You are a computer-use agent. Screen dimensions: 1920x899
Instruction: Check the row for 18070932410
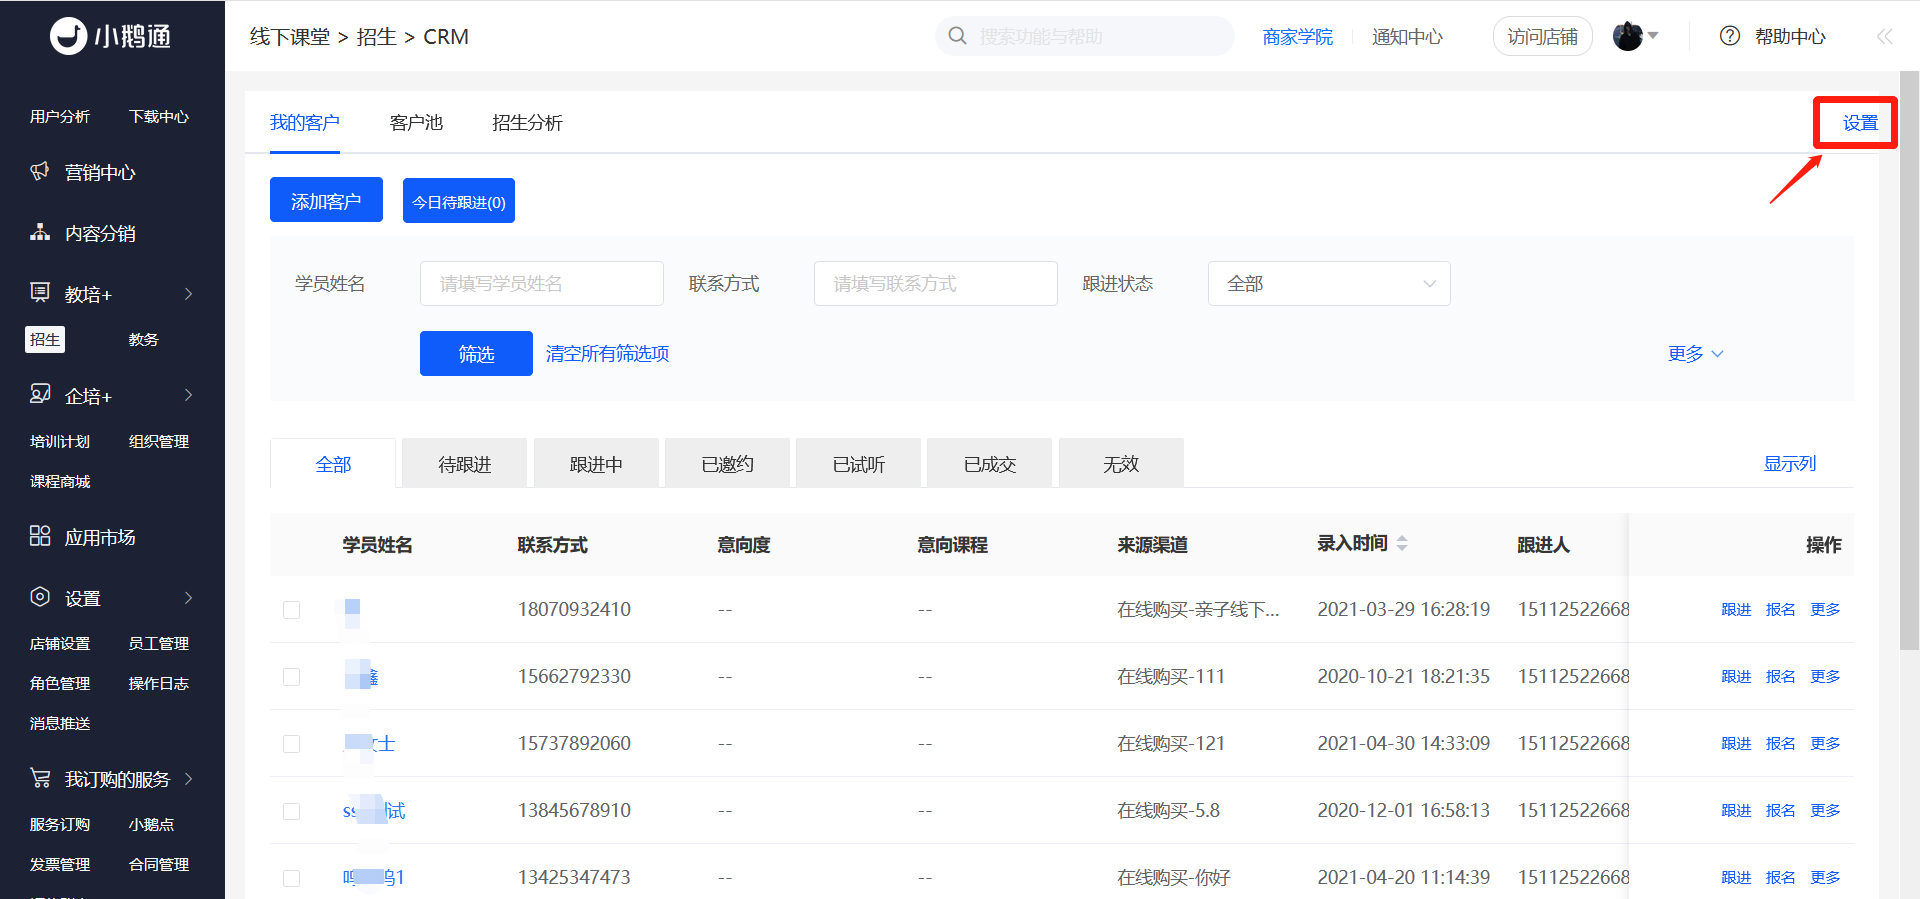tap(291, 610)
